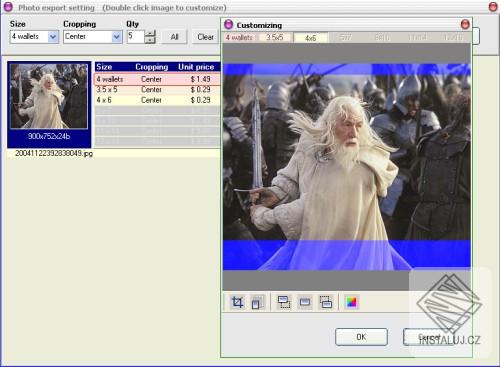Select the 4 wallets tab in Customizing
The width and height of the screenshot is (500, 367).
[240, 37]
